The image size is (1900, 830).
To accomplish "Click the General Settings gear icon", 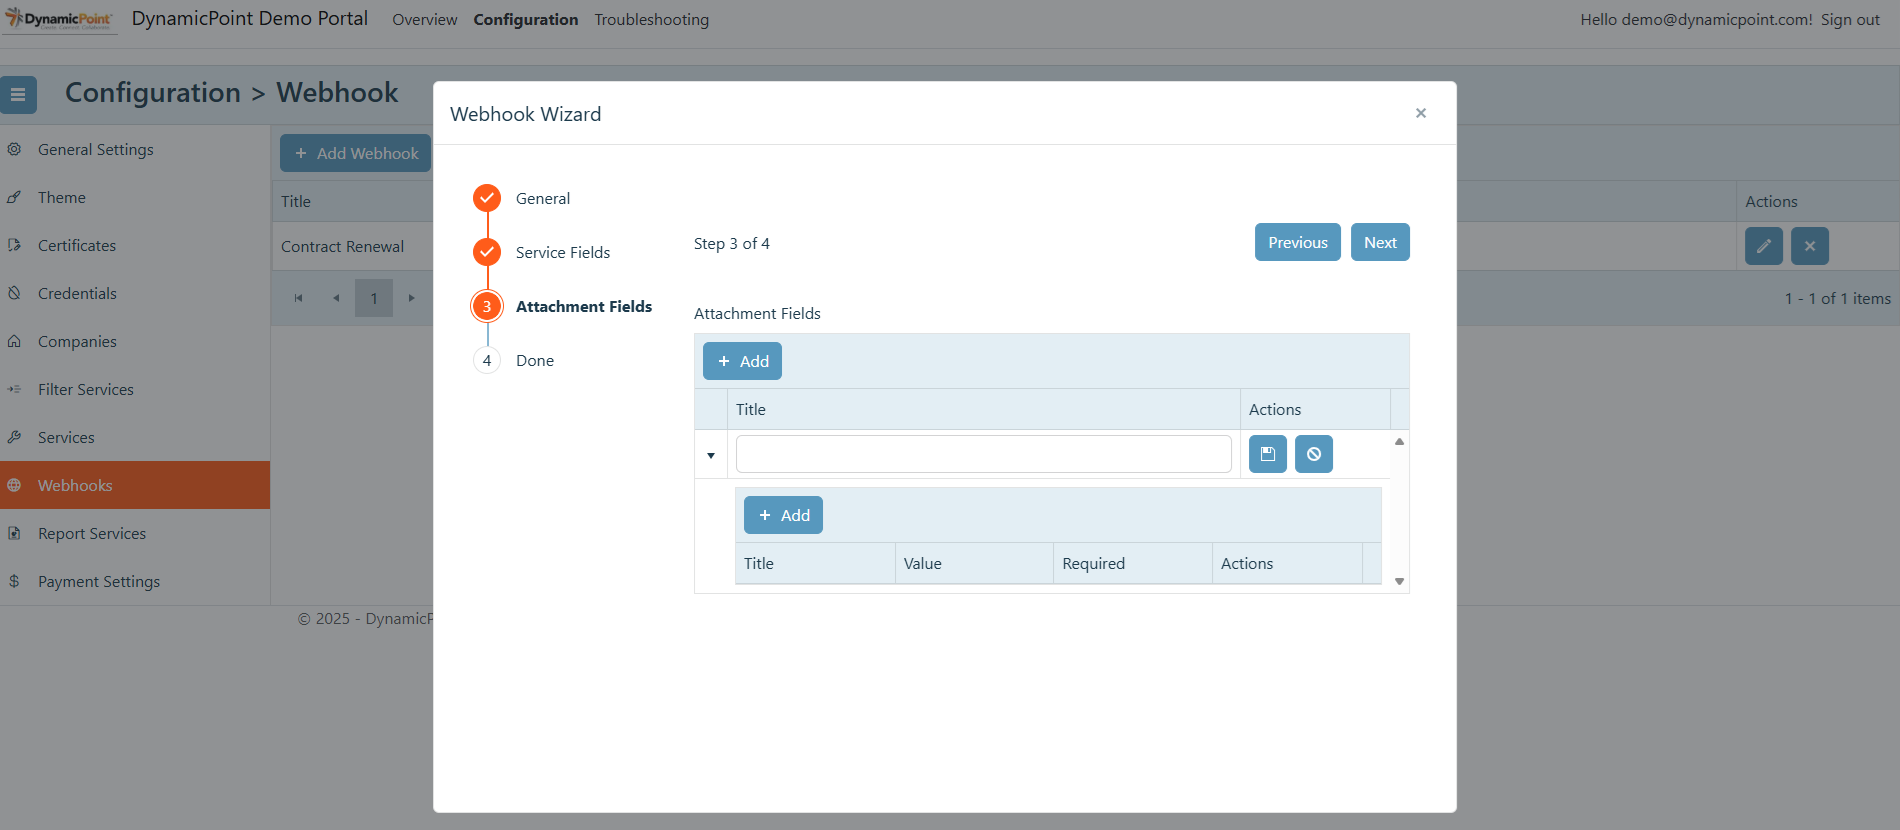I will coord(14,149).
